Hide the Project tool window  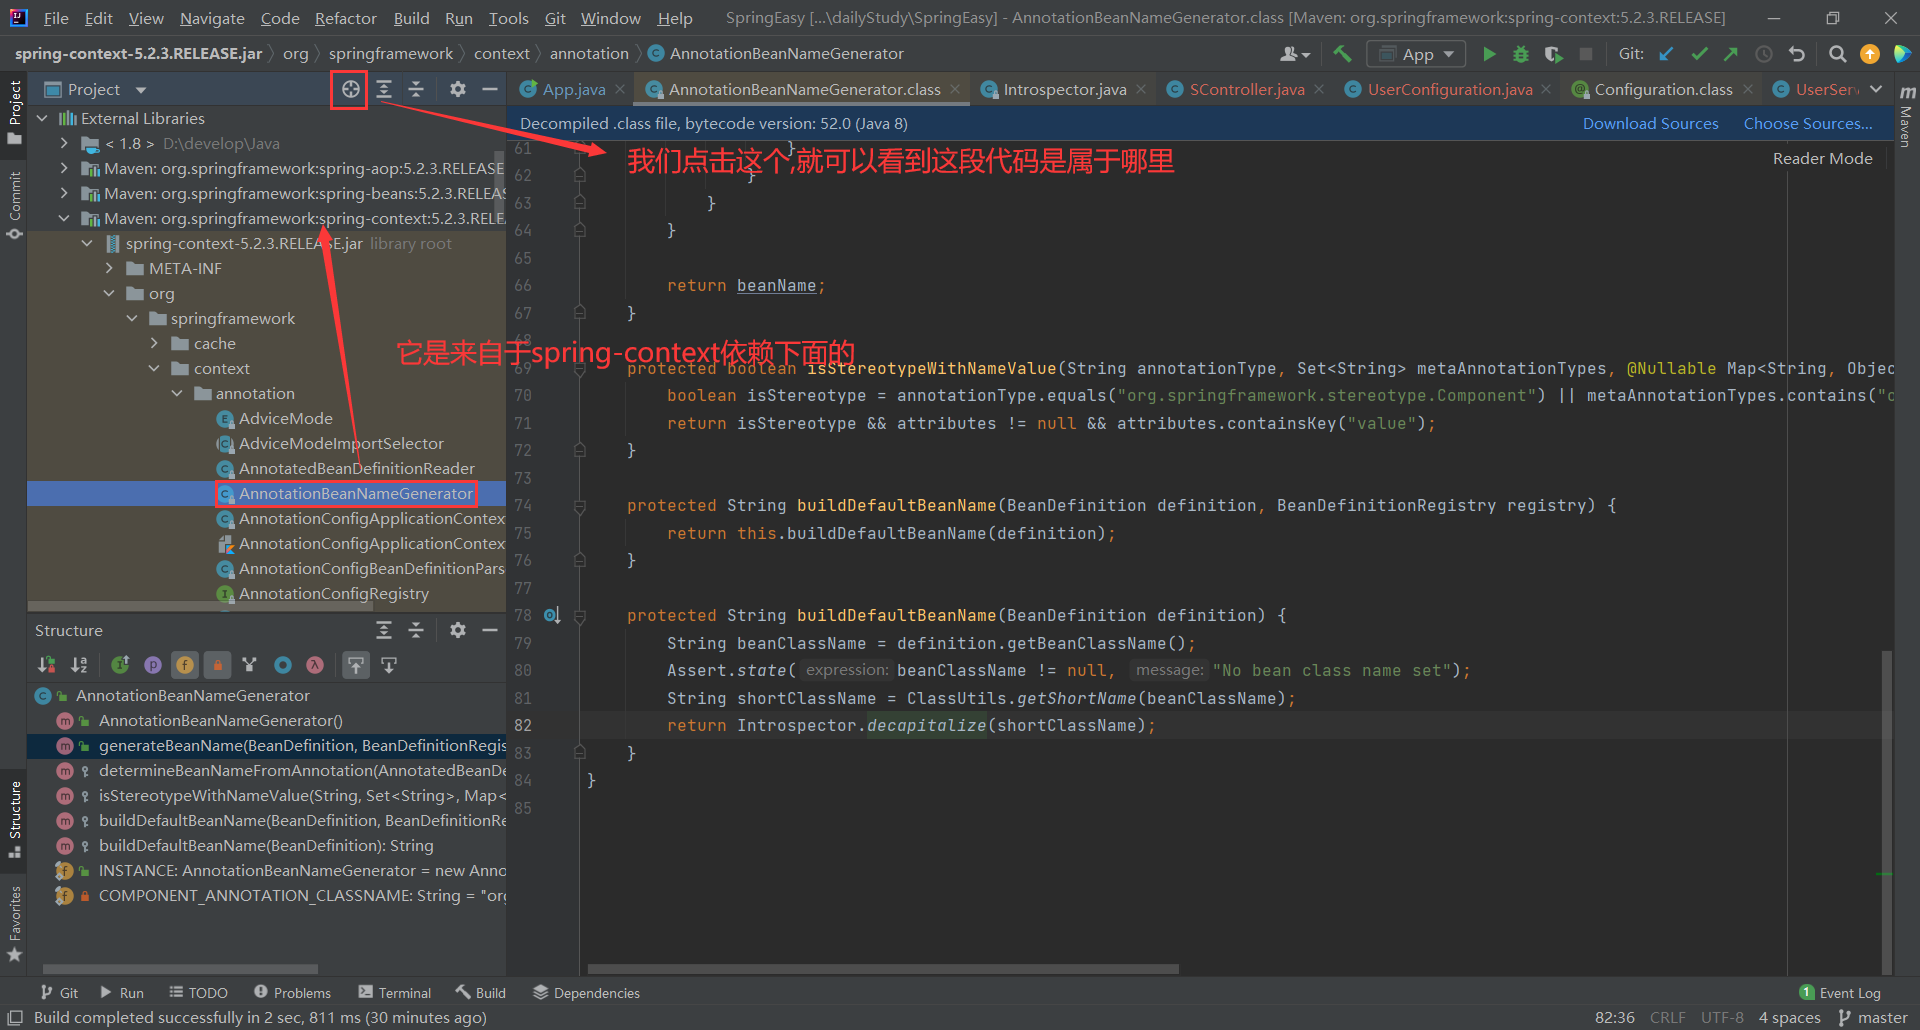point(490,89)
